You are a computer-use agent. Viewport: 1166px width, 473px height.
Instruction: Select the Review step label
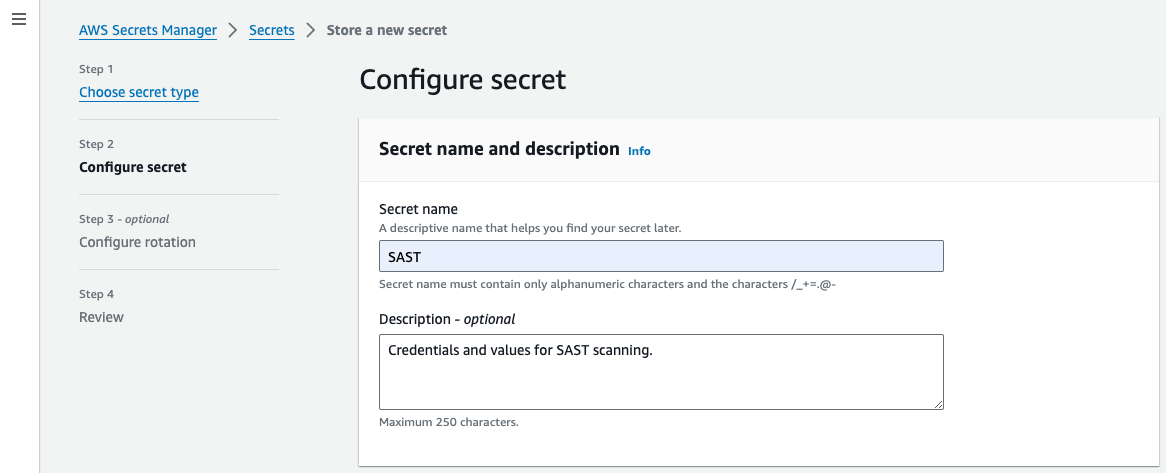tap(101, 318)
